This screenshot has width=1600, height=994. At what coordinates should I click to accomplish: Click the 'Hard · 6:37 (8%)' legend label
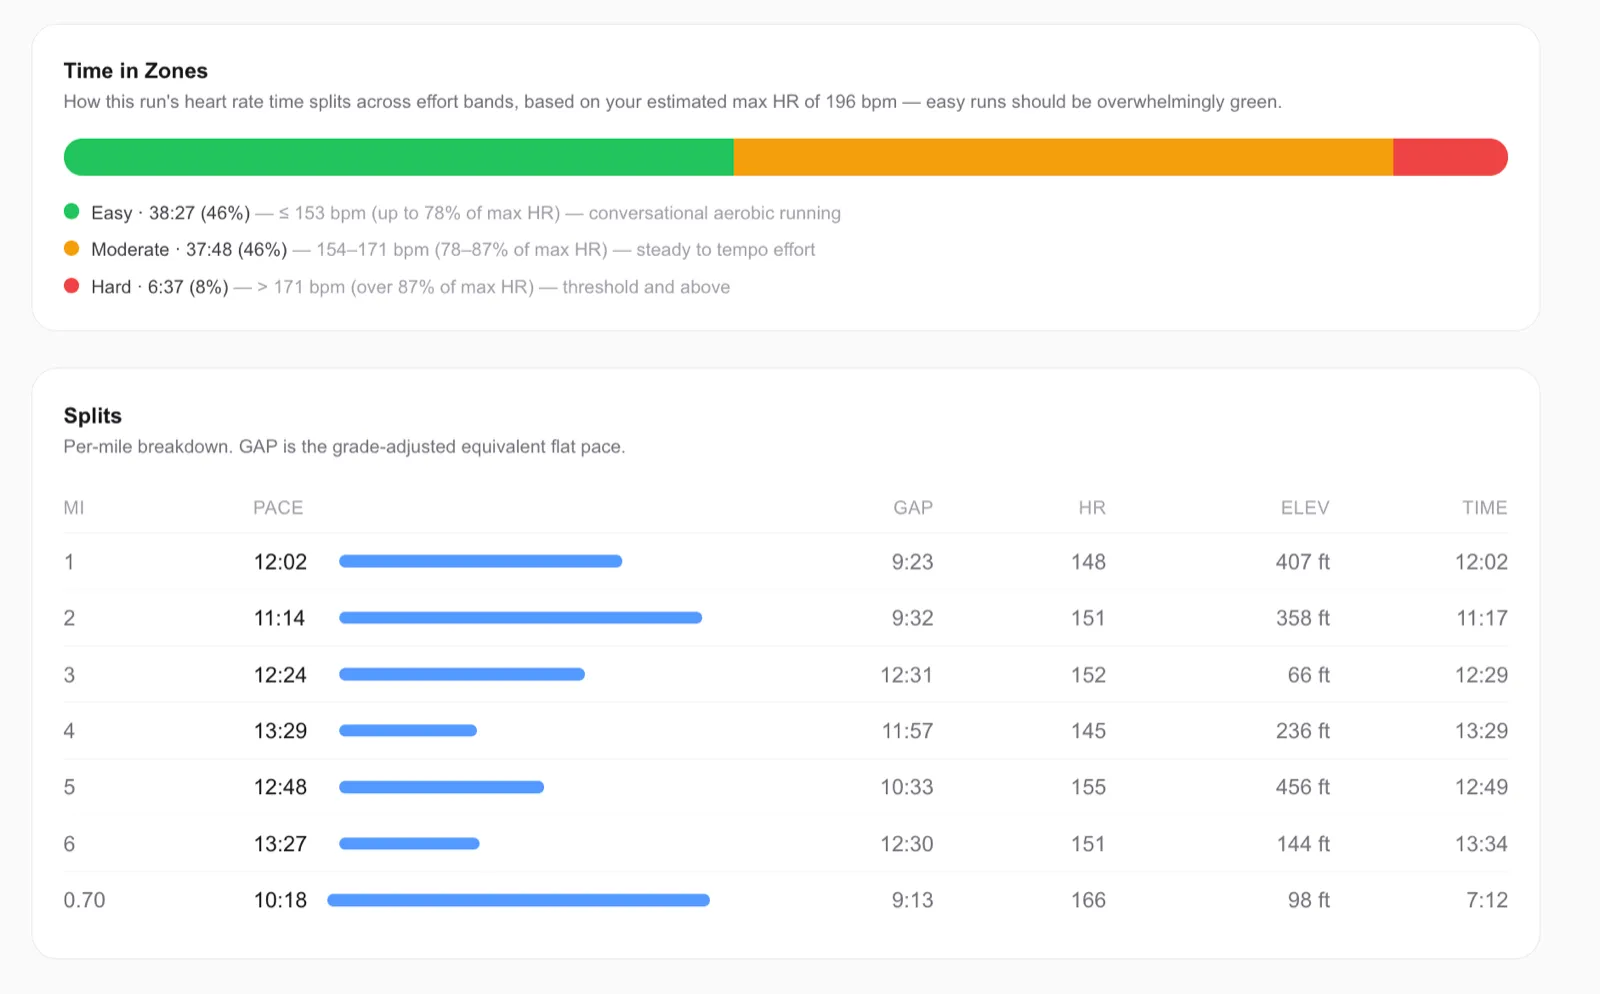point(160,287)
